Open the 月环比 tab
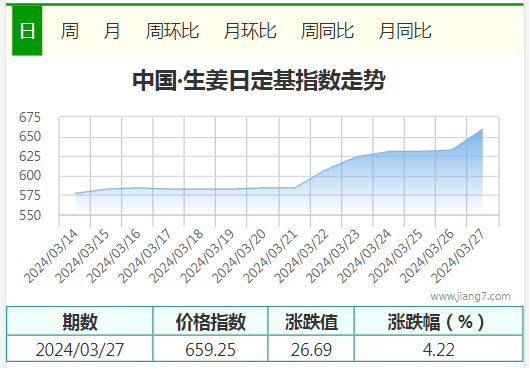 (250, 31)
